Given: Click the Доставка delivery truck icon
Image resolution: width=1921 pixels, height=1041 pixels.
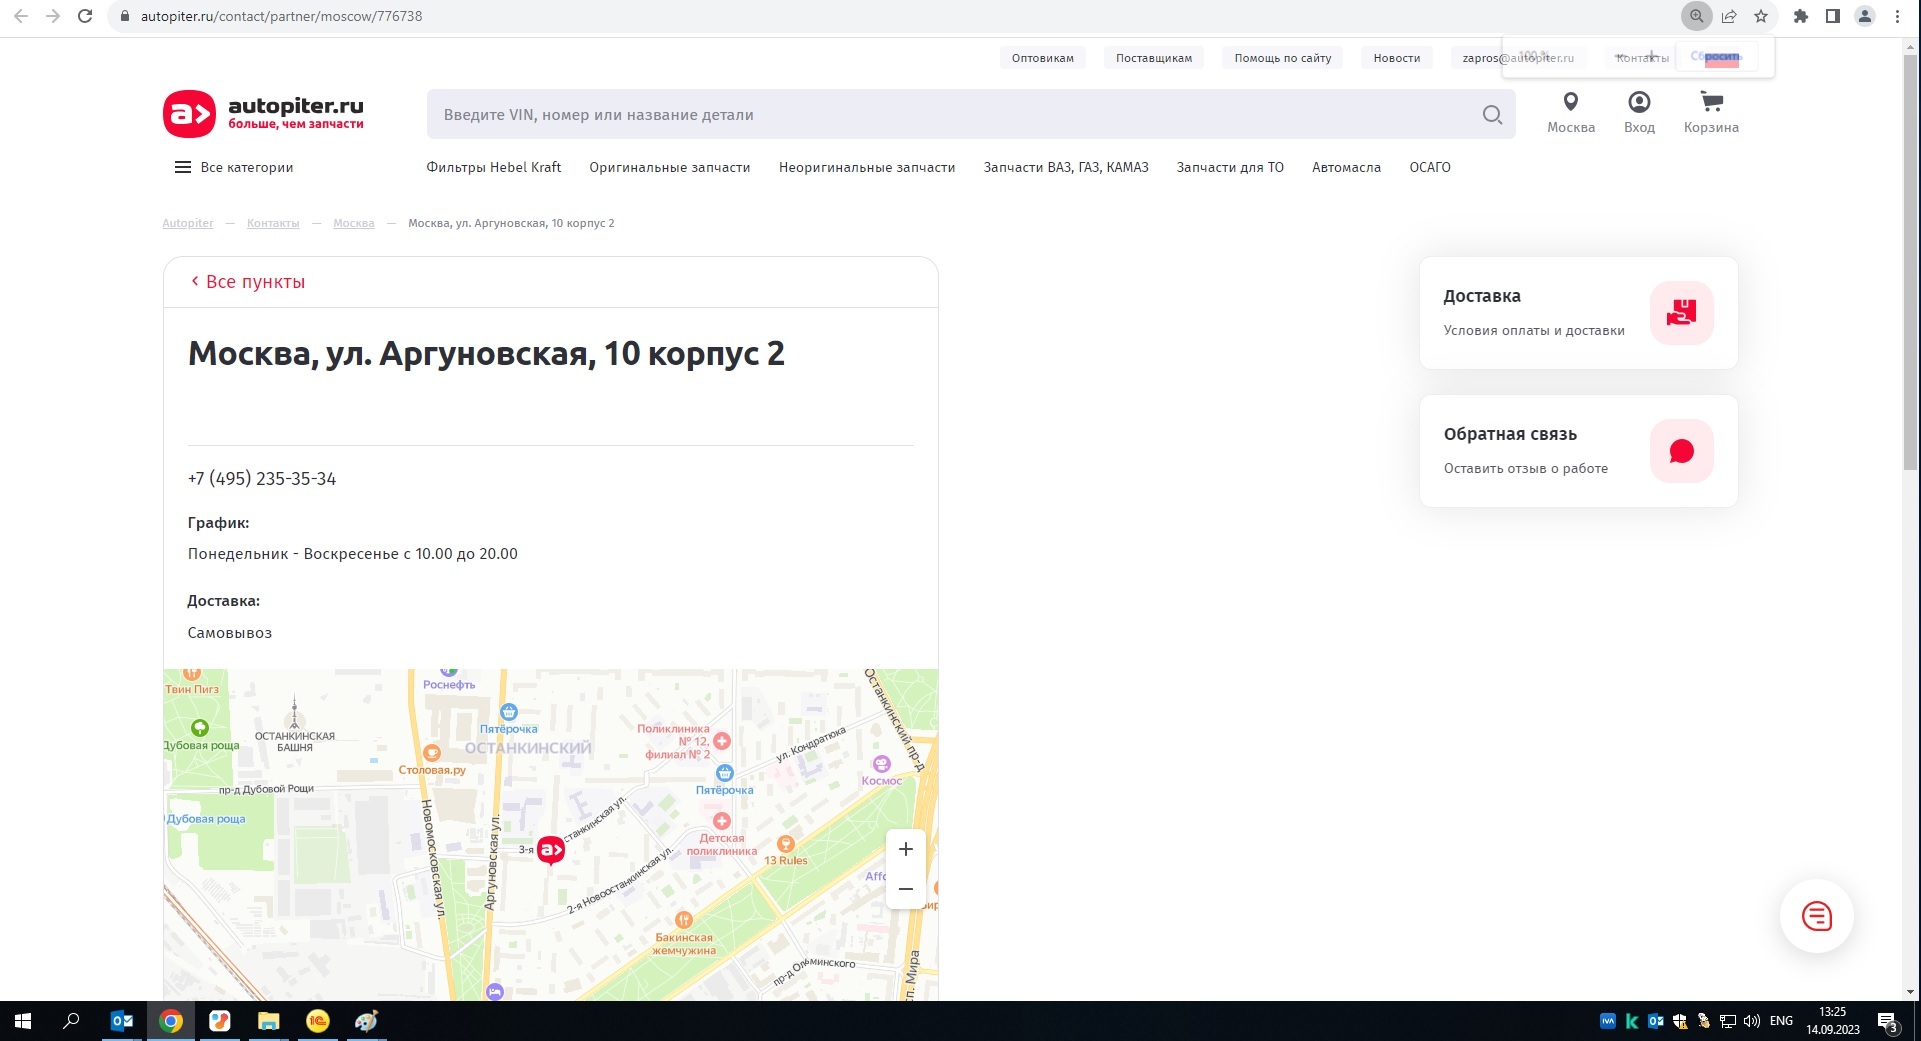Looking at the screenshot, I should point(1681,313).
